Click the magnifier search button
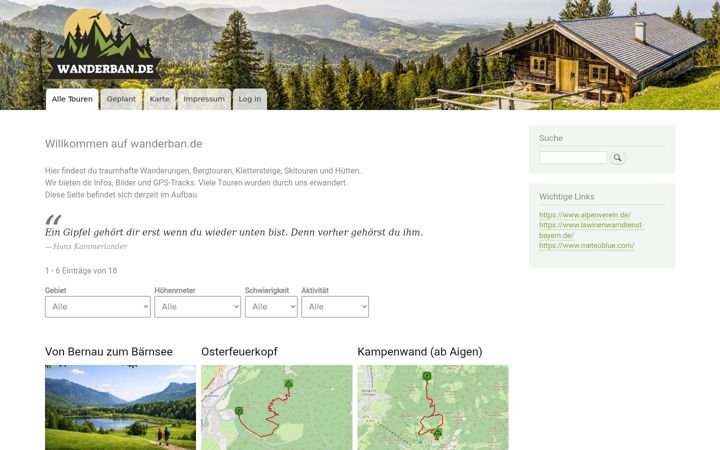The image size is (720, 450). click(618, 158)
